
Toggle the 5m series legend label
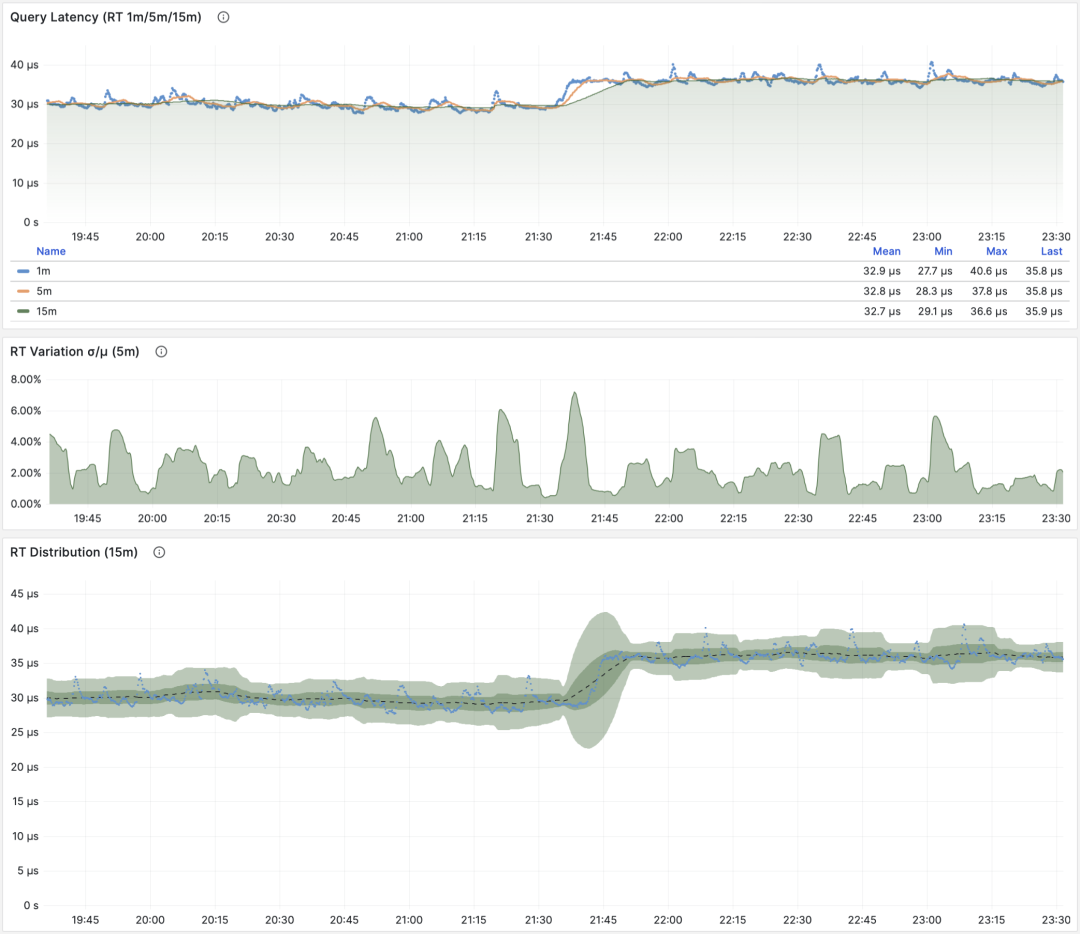43,291
